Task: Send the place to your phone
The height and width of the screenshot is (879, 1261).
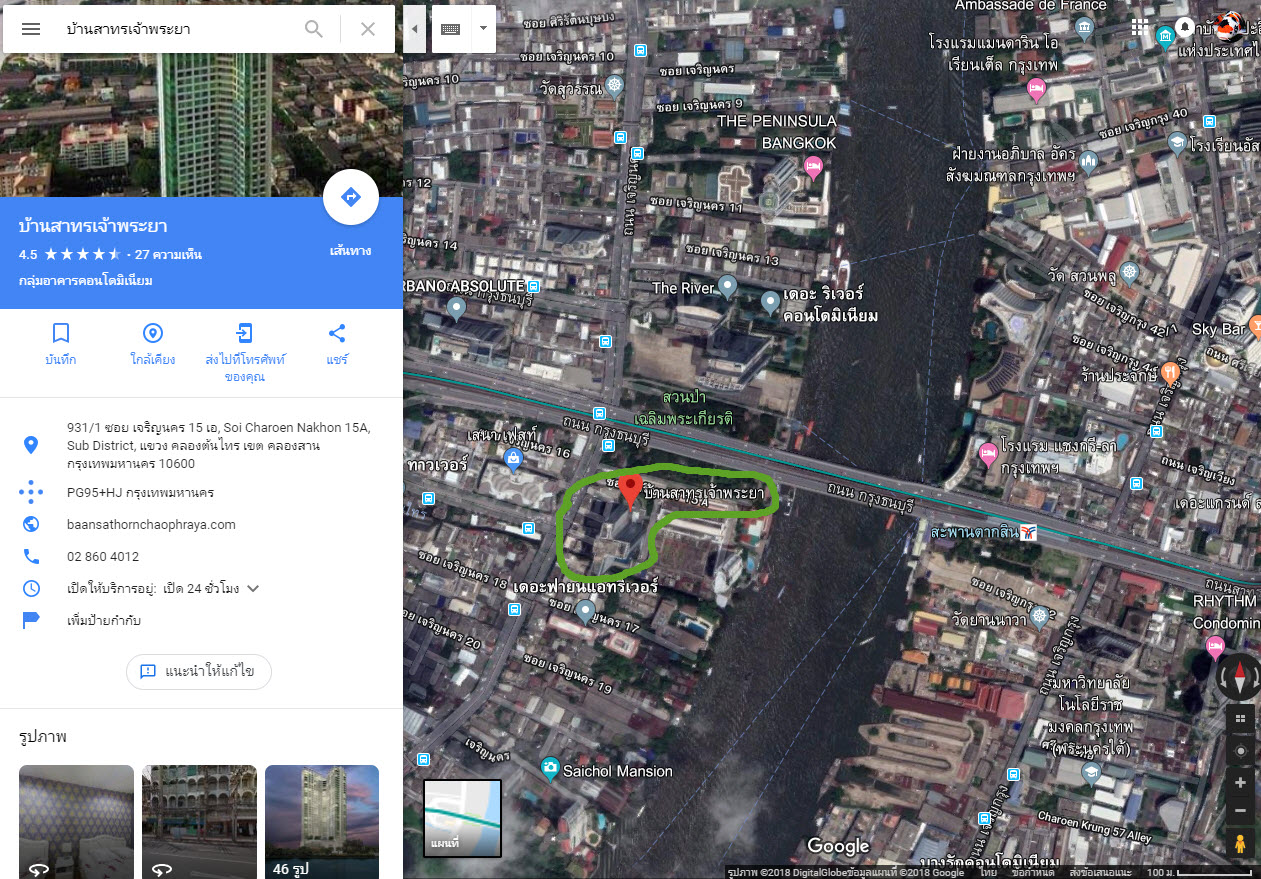Action: click(x=245, y=352)
